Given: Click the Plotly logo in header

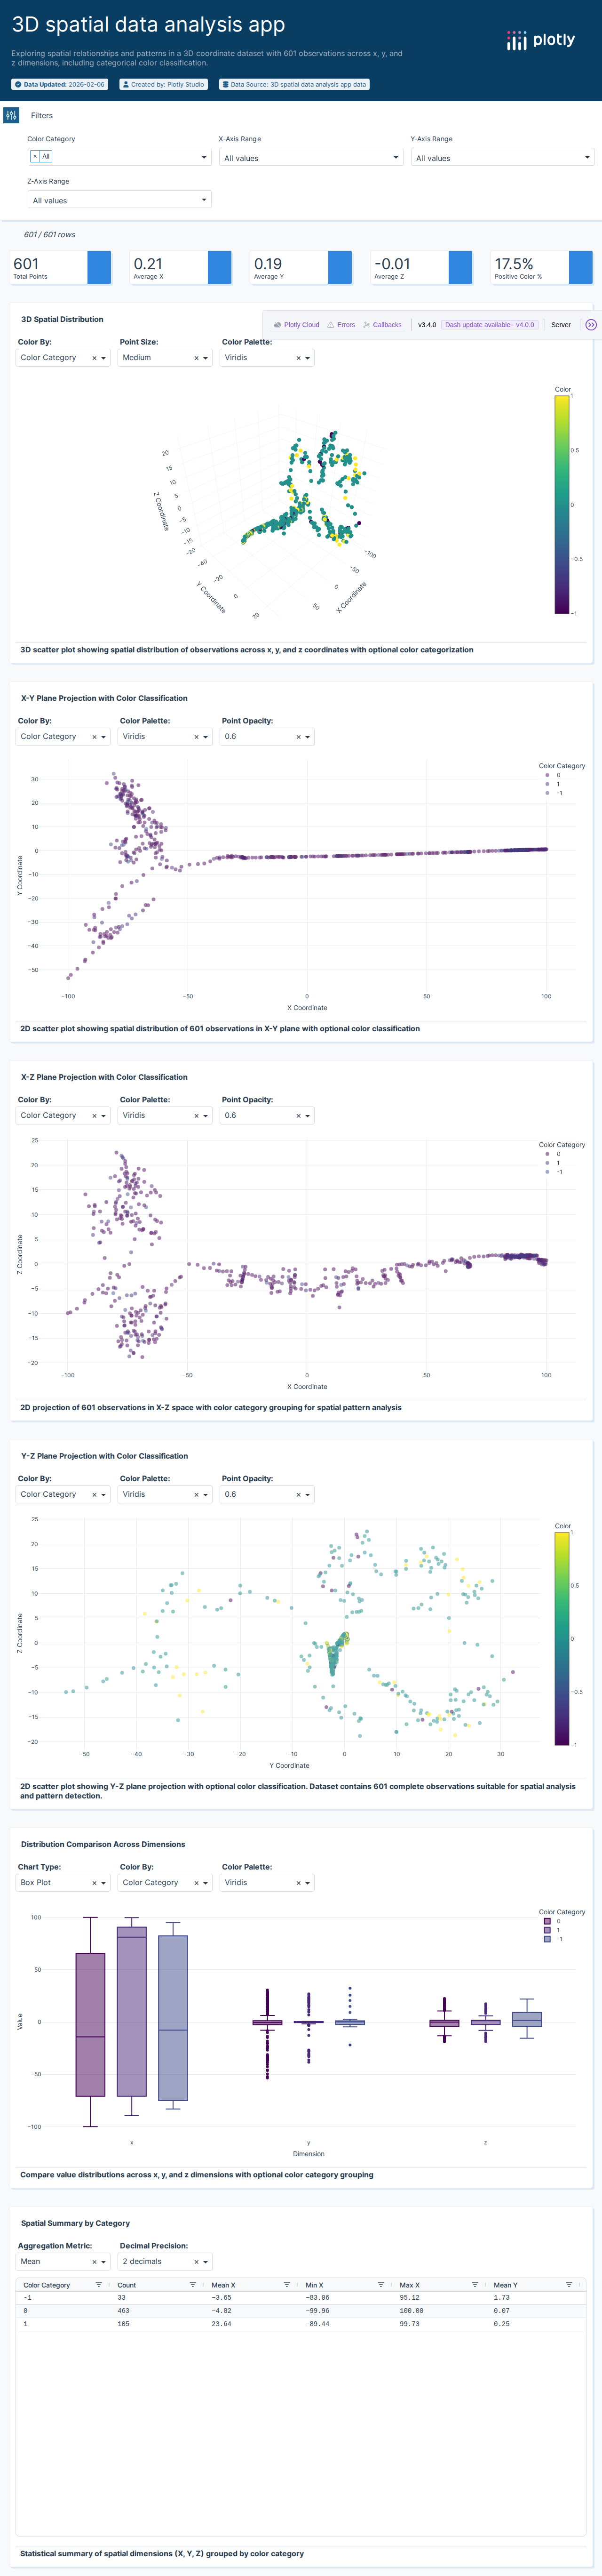Looking at the screenshot, I should (540, 40).
